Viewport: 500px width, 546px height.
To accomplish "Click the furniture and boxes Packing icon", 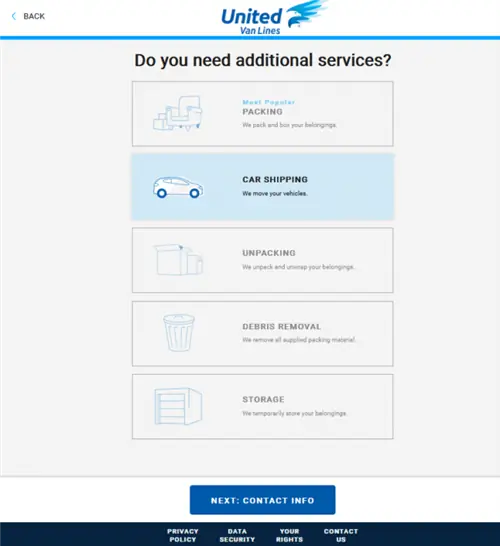I will 178,113.
